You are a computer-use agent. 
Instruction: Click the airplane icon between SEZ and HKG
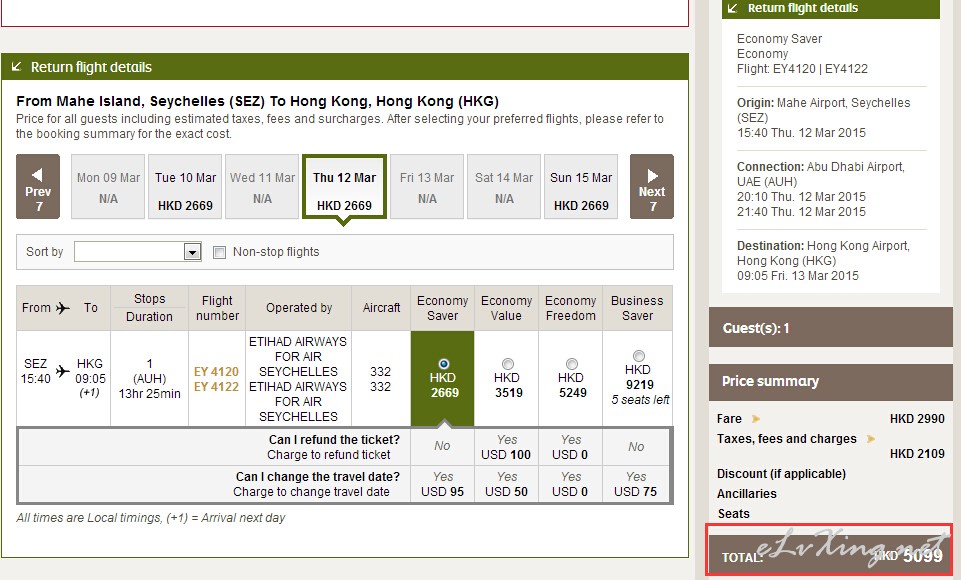click(x=63, y=371)
